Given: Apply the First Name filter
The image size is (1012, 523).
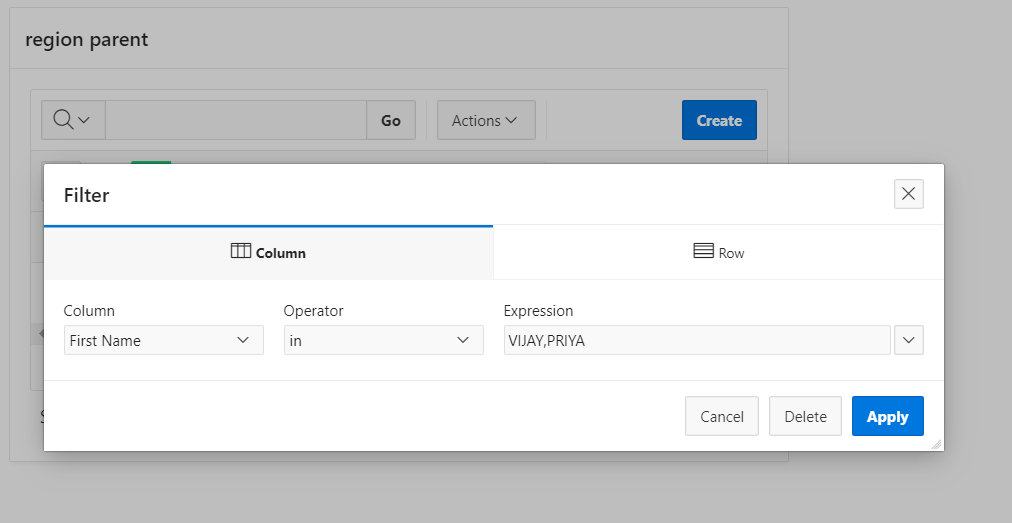Looking at the screenshot, I should 887,416.
